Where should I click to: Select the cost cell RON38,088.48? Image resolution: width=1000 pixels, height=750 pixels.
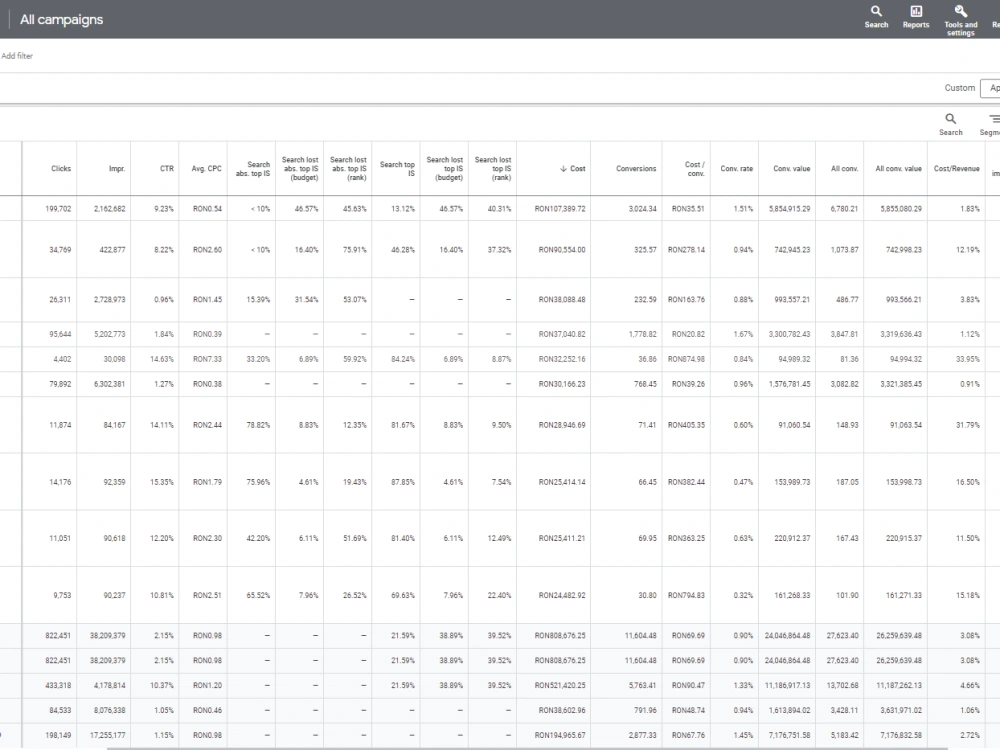pos(561,300)
